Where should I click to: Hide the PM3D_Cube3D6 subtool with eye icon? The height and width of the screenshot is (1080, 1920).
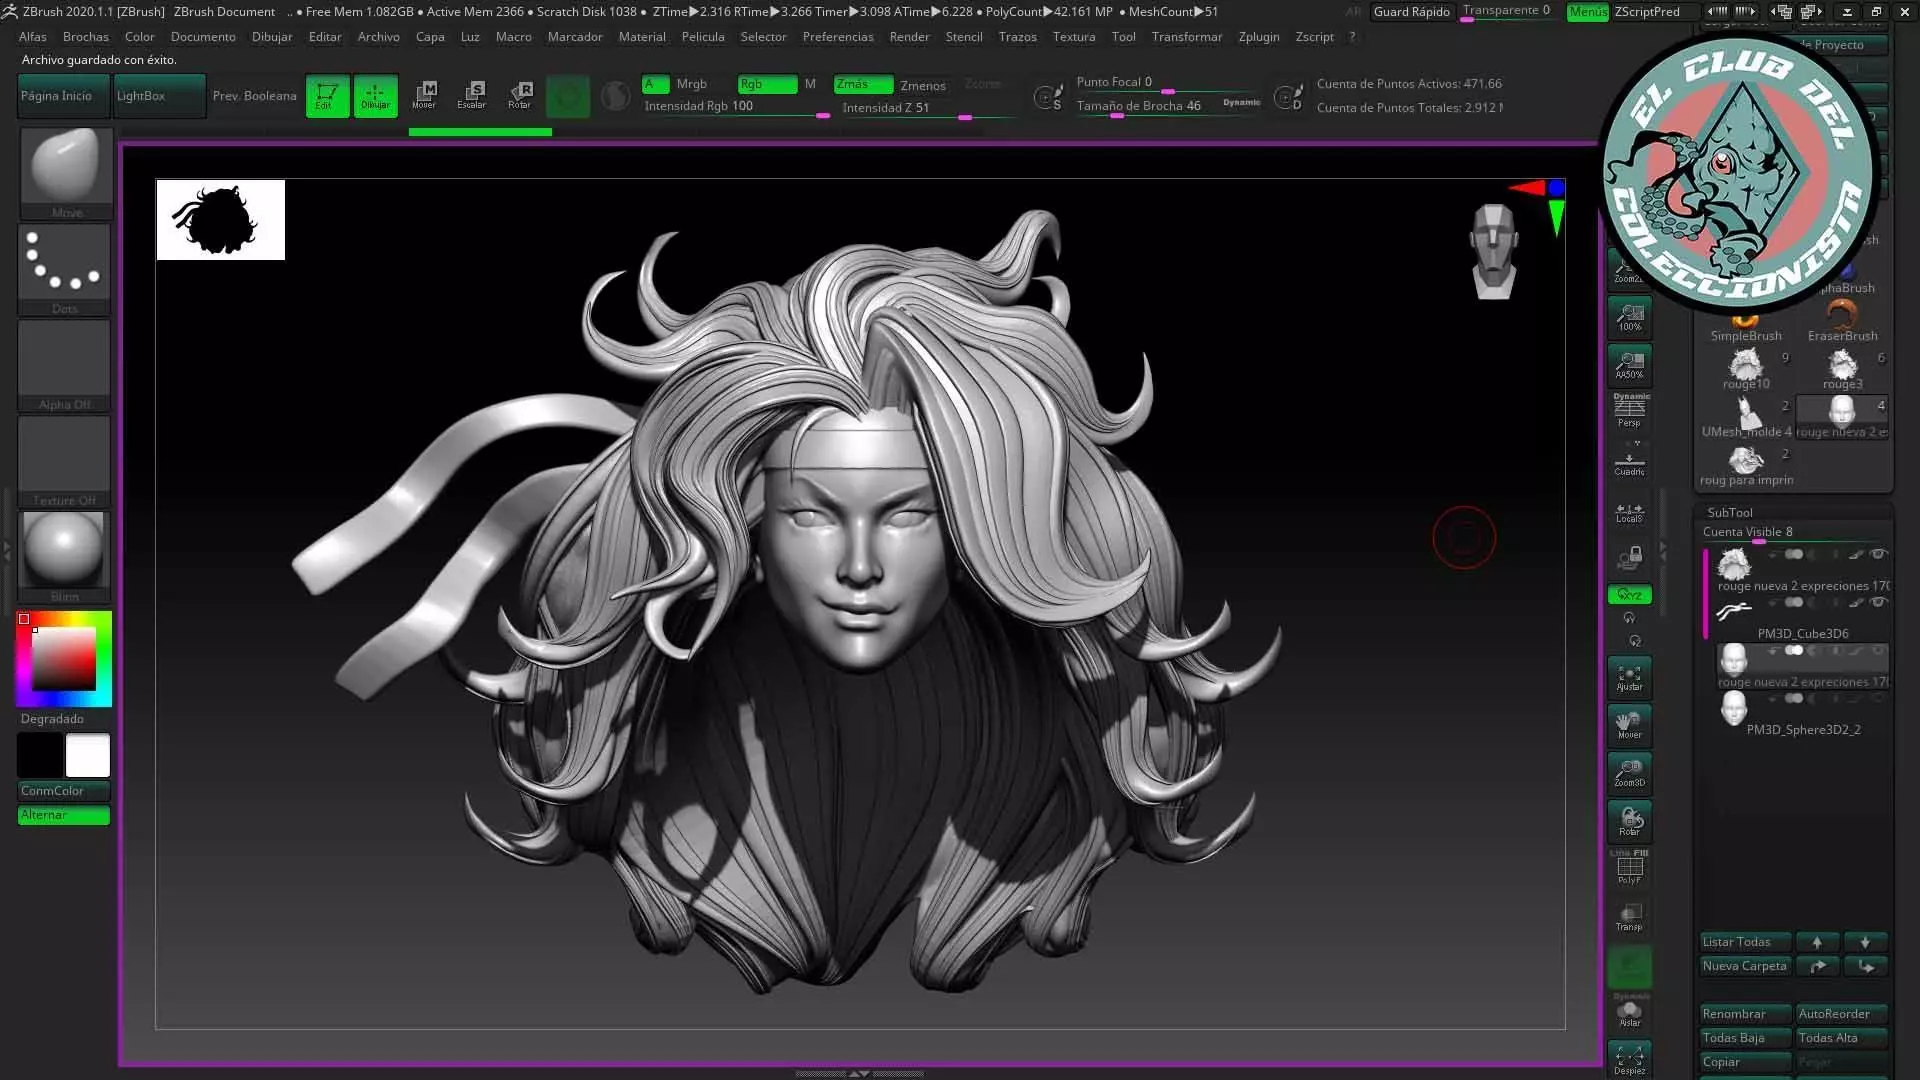(1879, 602)
